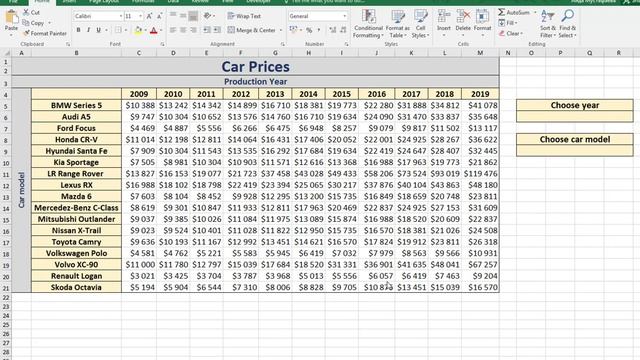
Task: Click the Paste clipboard icon
Action: 11,18
